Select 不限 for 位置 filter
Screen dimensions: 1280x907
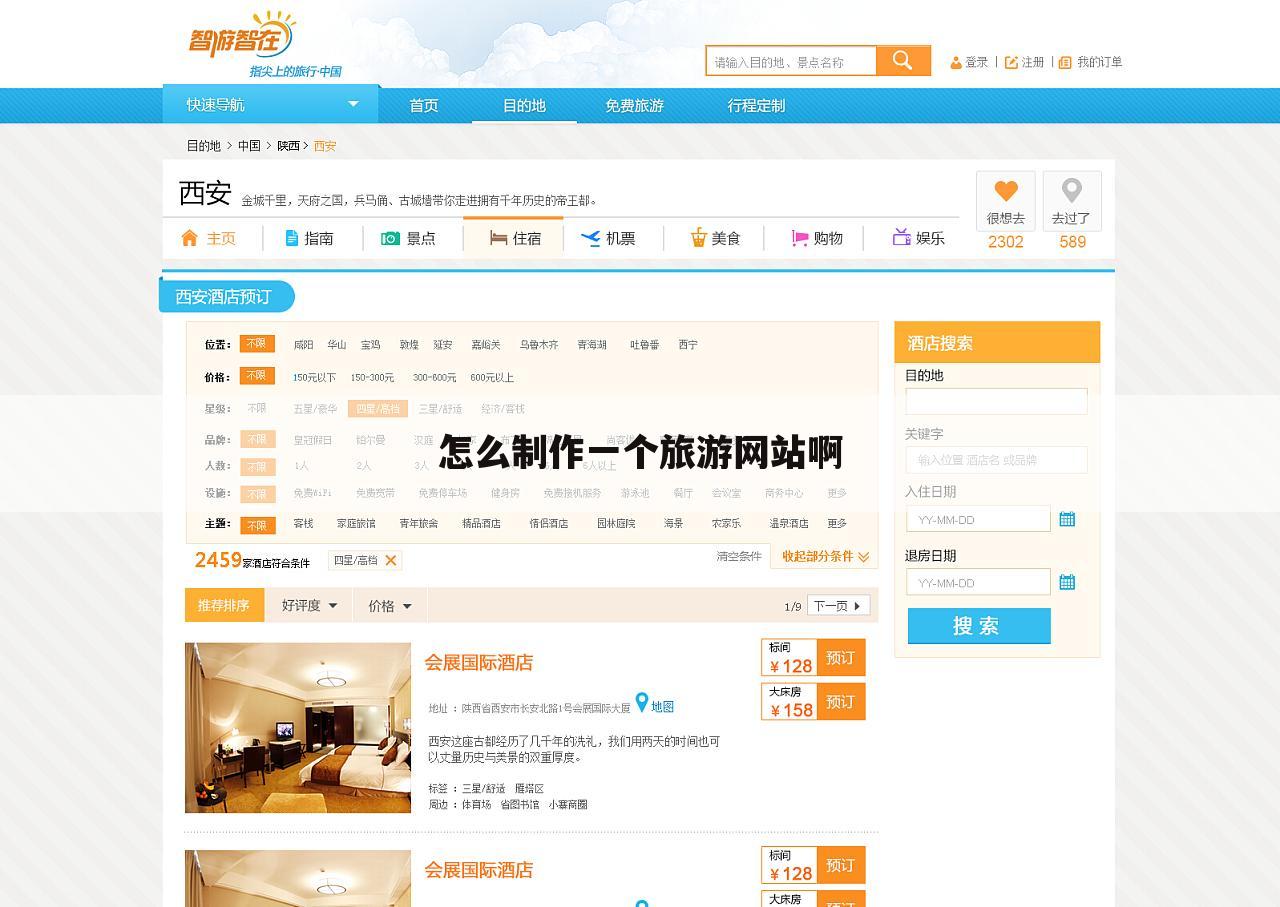pos(257,344)
